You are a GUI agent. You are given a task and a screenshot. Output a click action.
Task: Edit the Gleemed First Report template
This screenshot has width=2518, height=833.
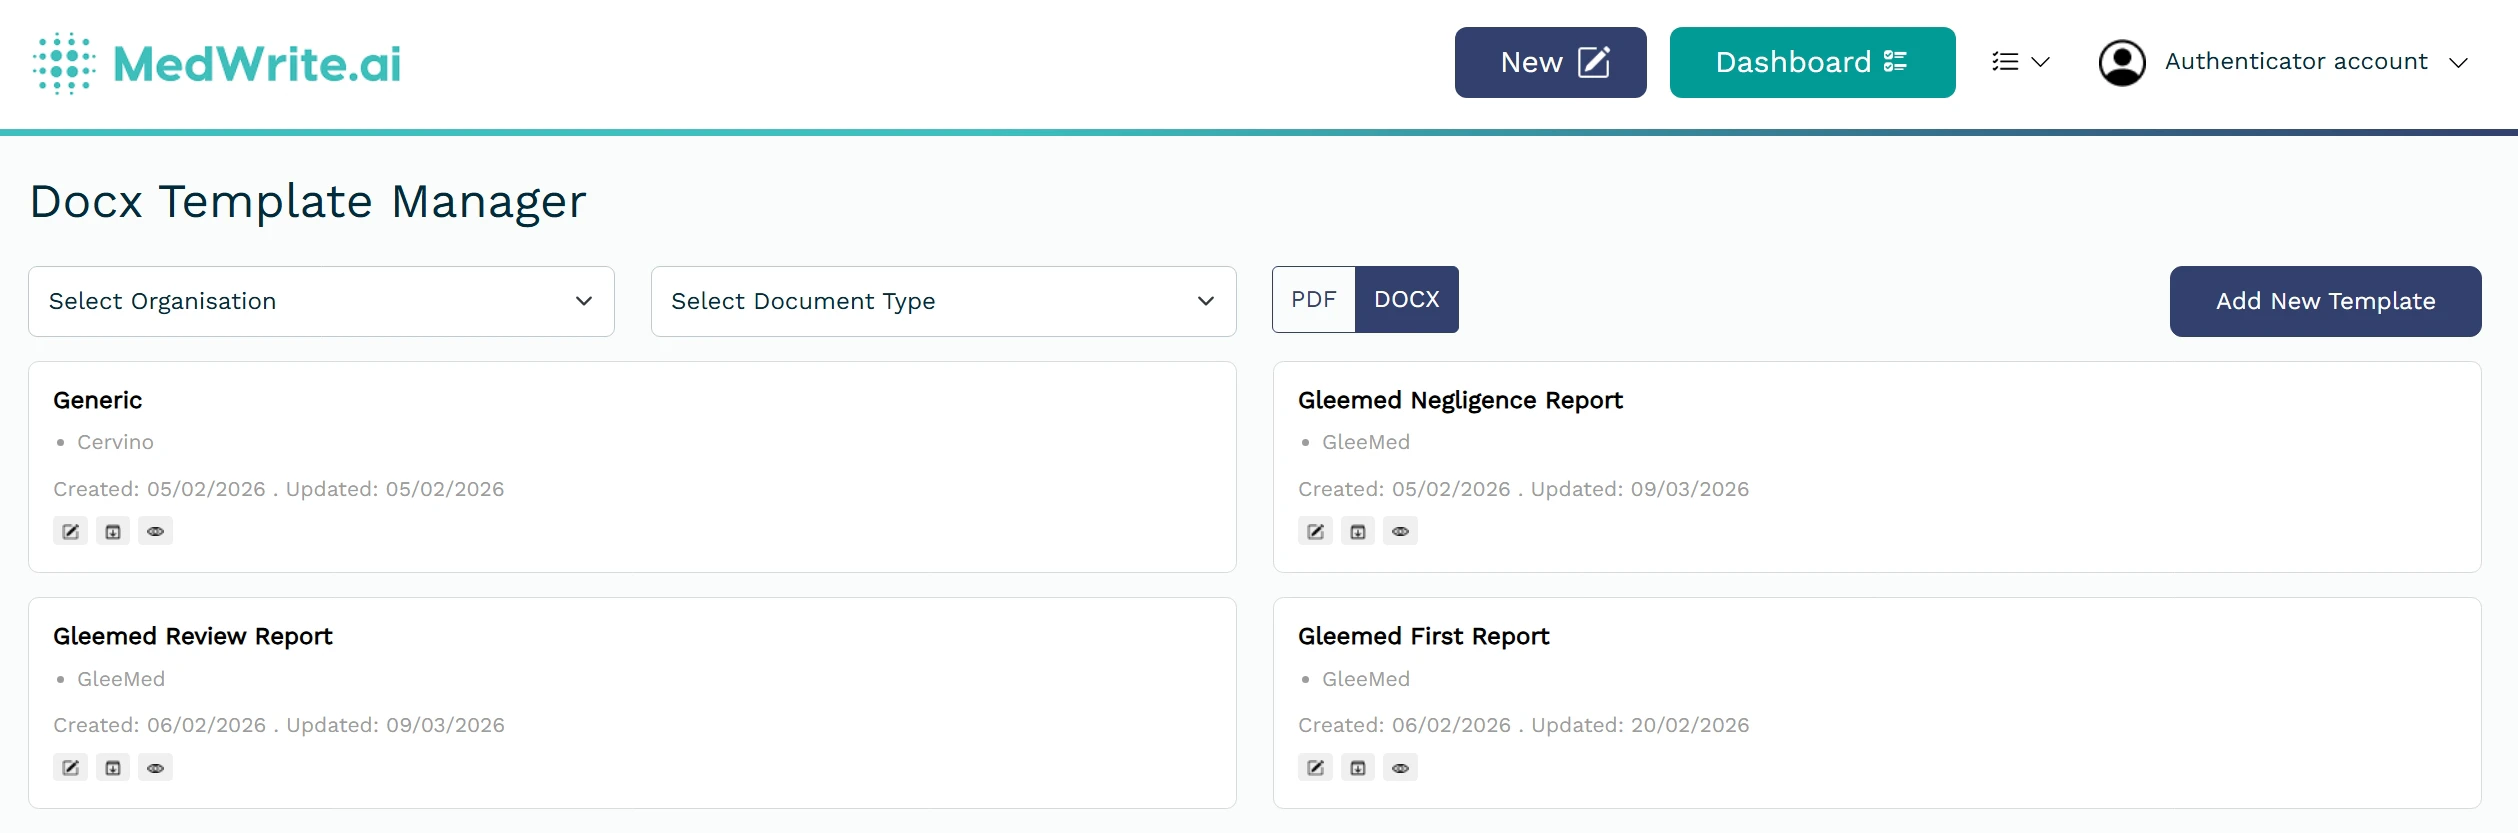tap(1315, 767)
